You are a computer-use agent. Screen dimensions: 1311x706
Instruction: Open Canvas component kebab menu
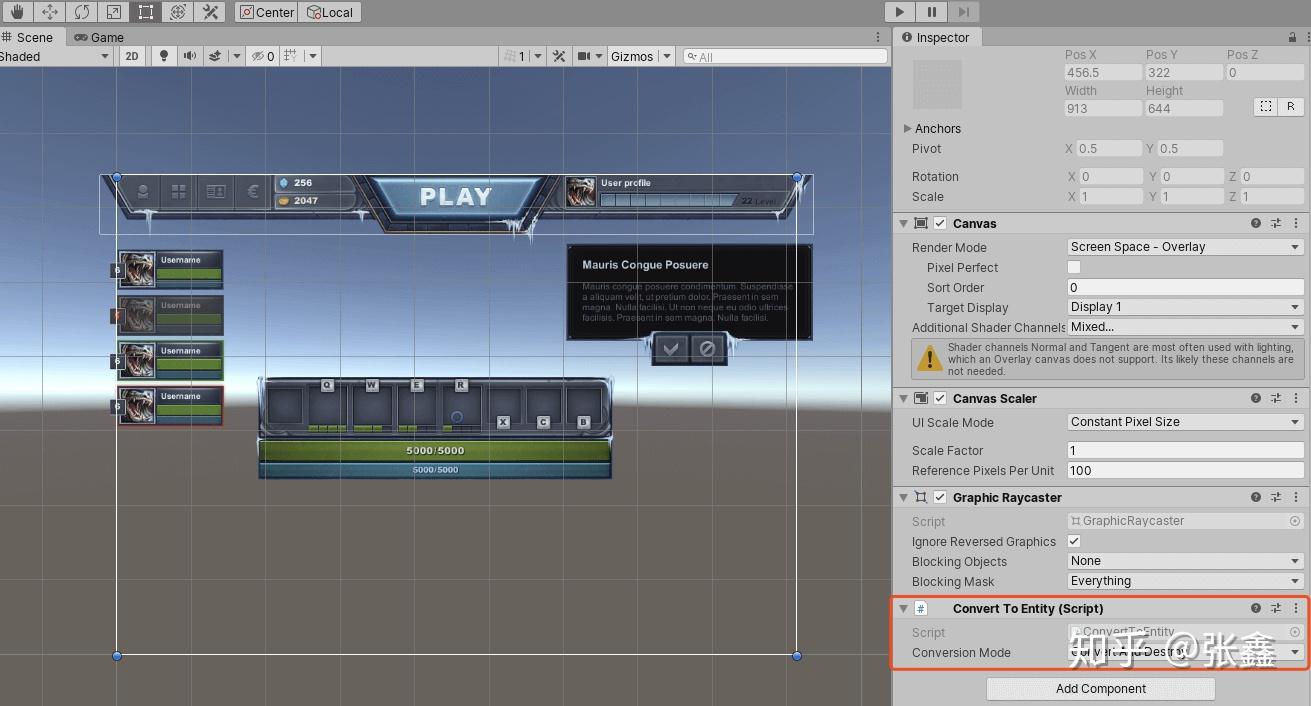tap(1296, 223)
